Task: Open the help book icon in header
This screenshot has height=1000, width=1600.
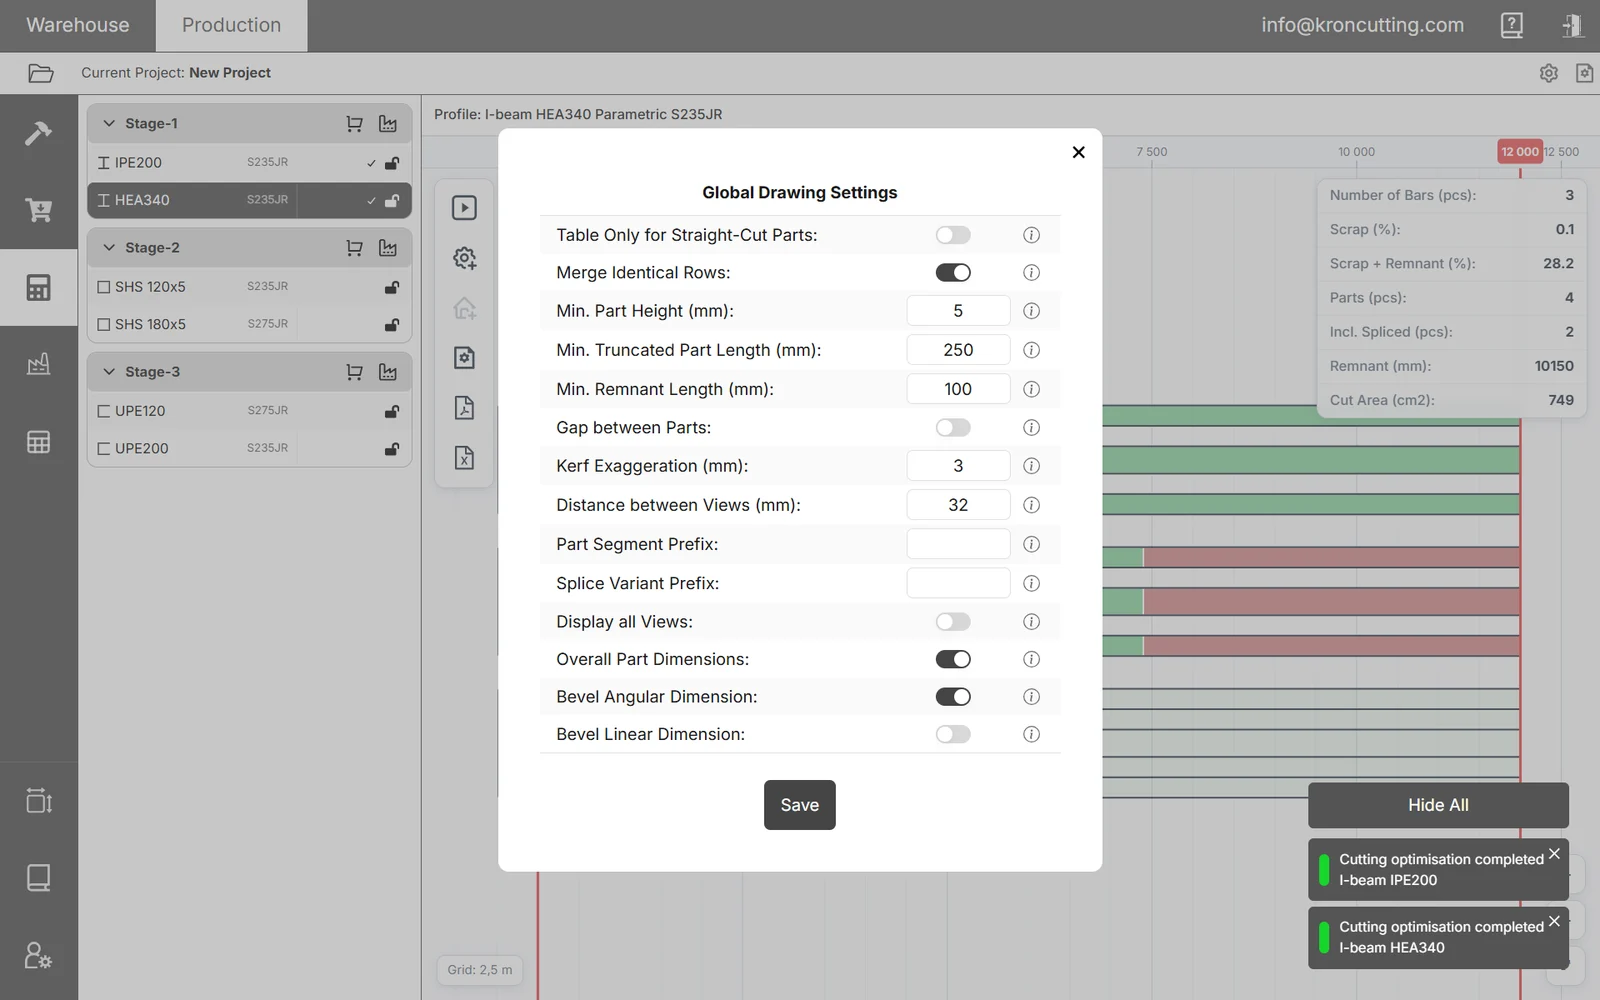Action: 1511,25
